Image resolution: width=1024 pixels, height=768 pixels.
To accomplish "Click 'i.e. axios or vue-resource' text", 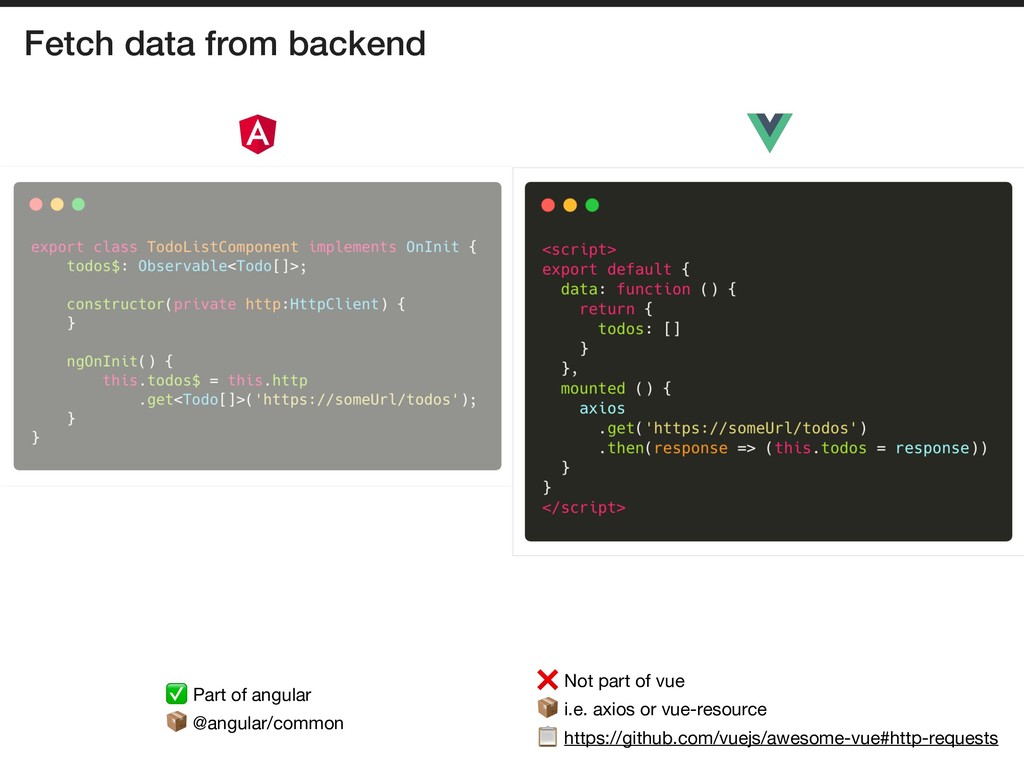I will (665, 709).
